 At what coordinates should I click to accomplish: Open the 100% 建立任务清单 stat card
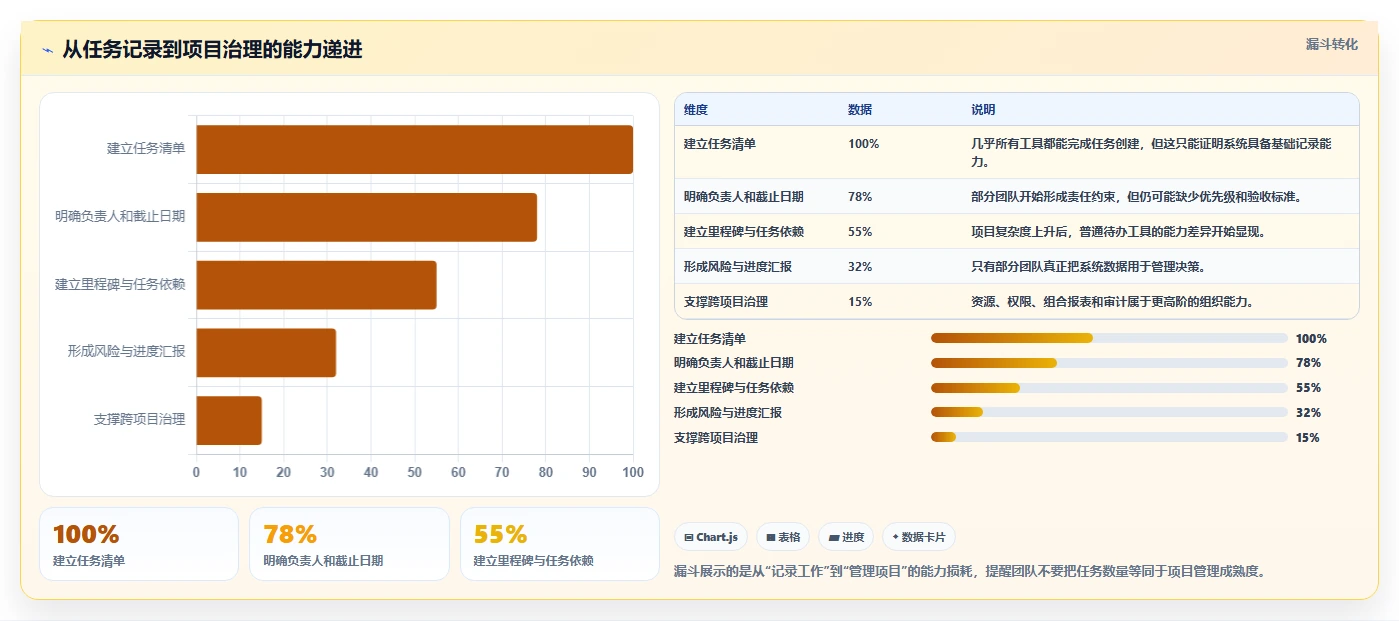click(x=139, y=544)
